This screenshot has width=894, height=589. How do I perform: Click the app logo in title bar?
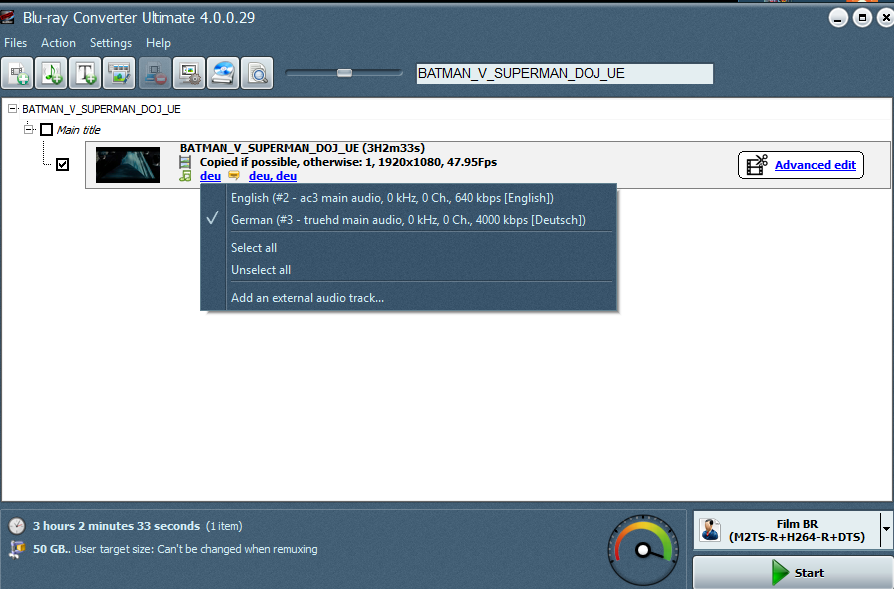click(7, 17)
